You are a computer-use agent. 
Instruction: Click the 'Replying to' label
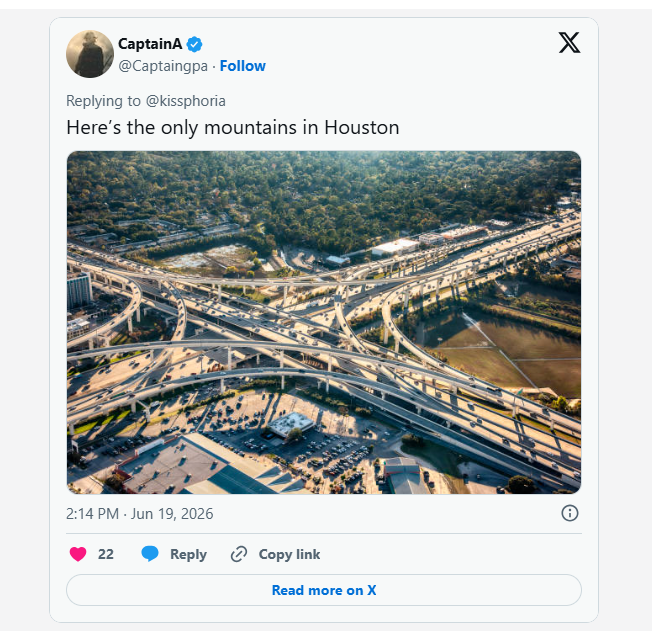(x=104, y=101)
